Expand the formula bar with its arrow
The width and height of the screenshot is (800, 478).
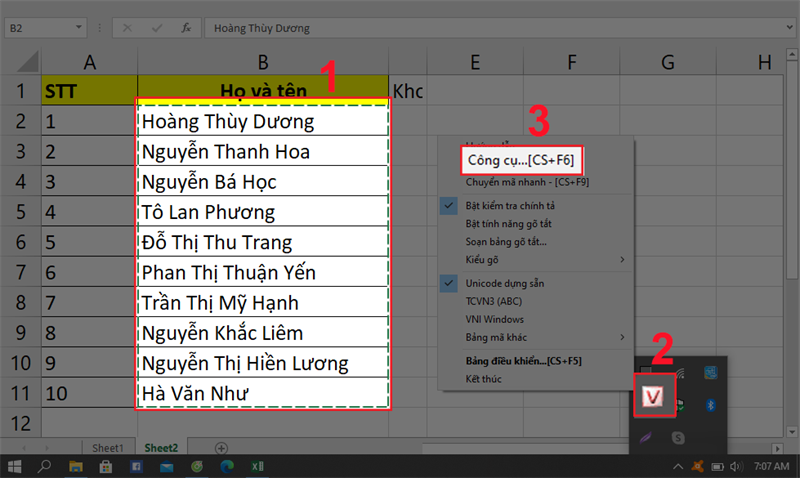(x=790, y=28)
